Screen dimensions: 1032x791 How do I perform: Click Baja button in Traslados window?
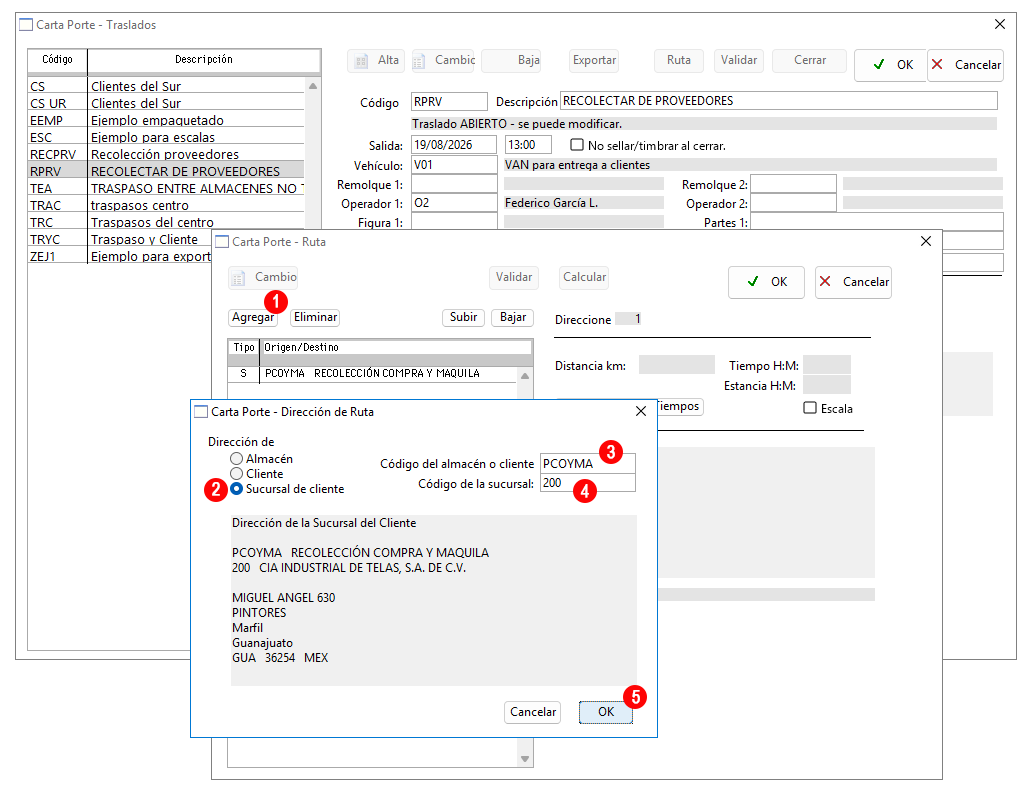[511, 61]
